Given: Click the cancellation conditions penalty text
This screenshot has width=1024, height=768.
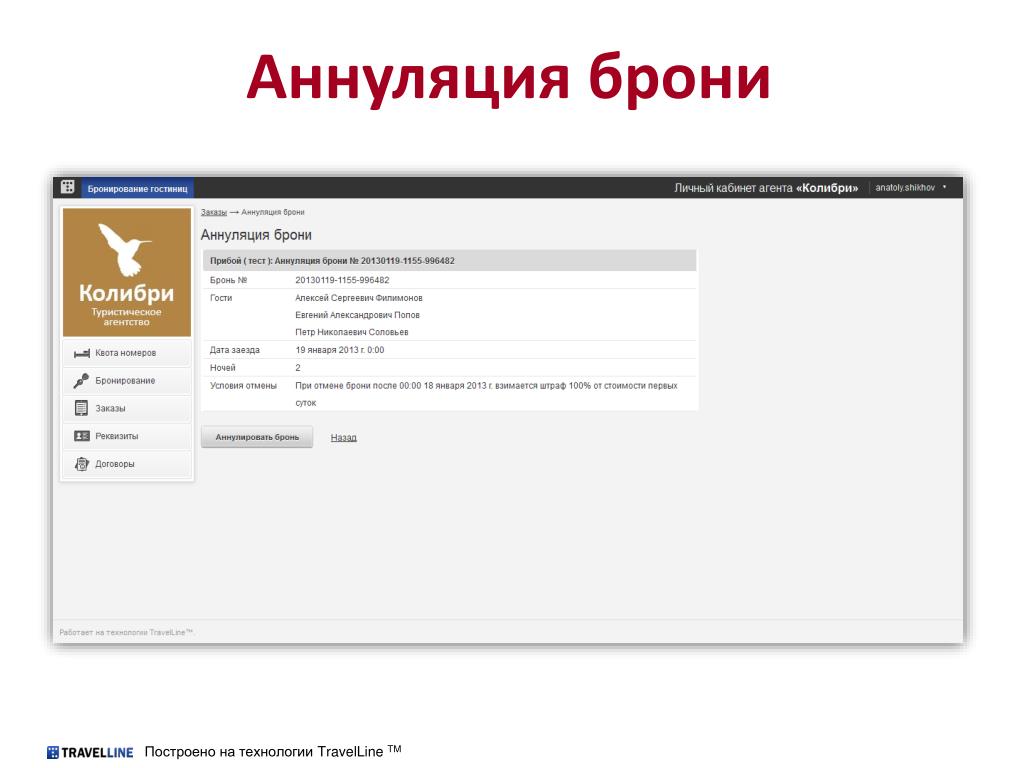Looking at the screenshot, I should (x=486, y=394).
